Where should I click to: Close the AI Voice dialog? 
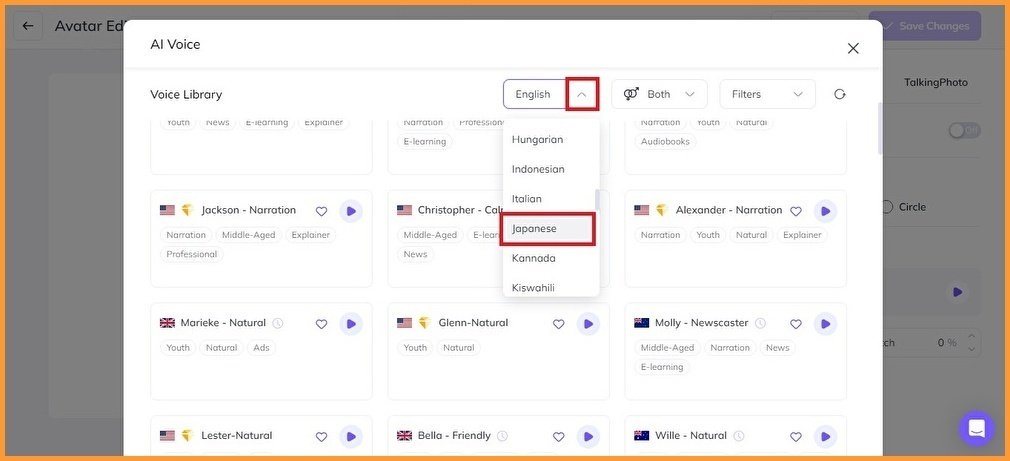(853, 48)
